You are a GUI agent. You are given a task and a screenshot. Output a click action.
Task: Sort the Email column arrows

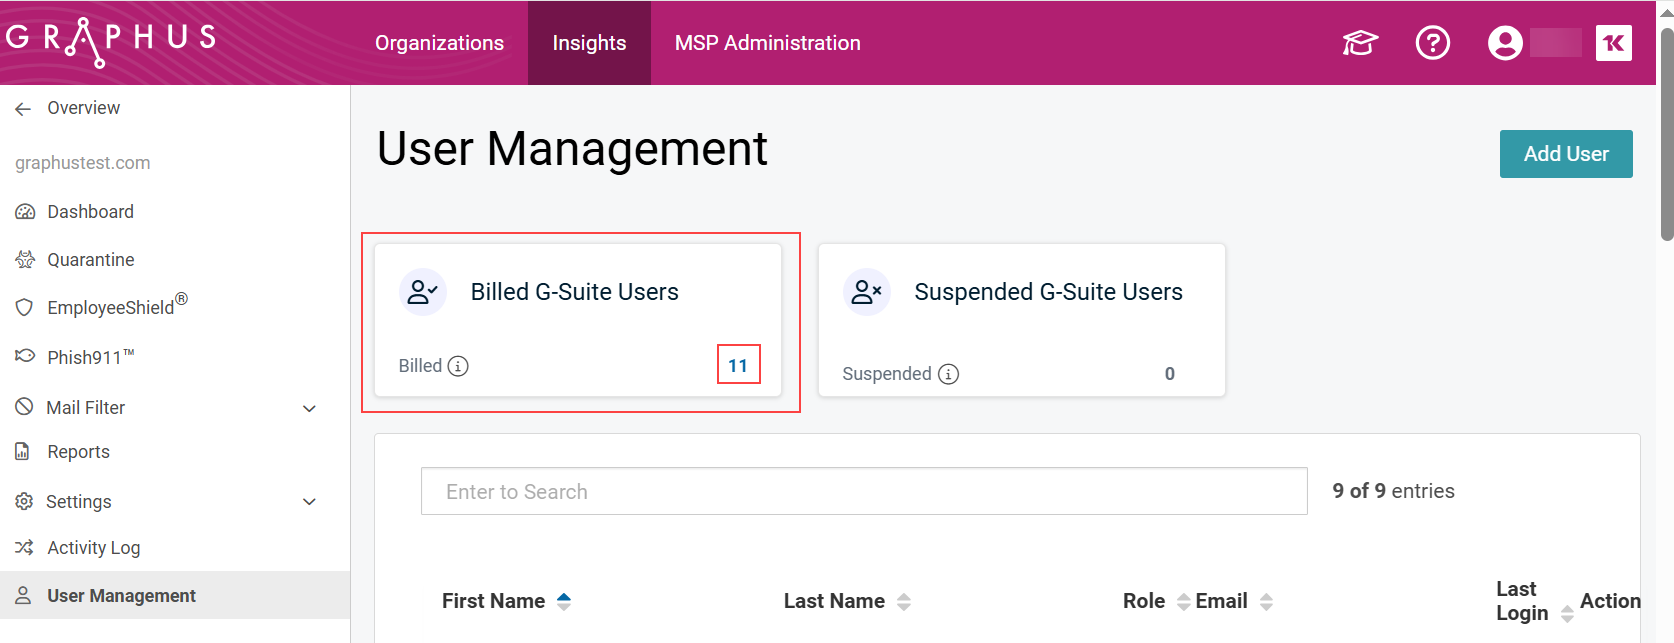coord(1266,601)
